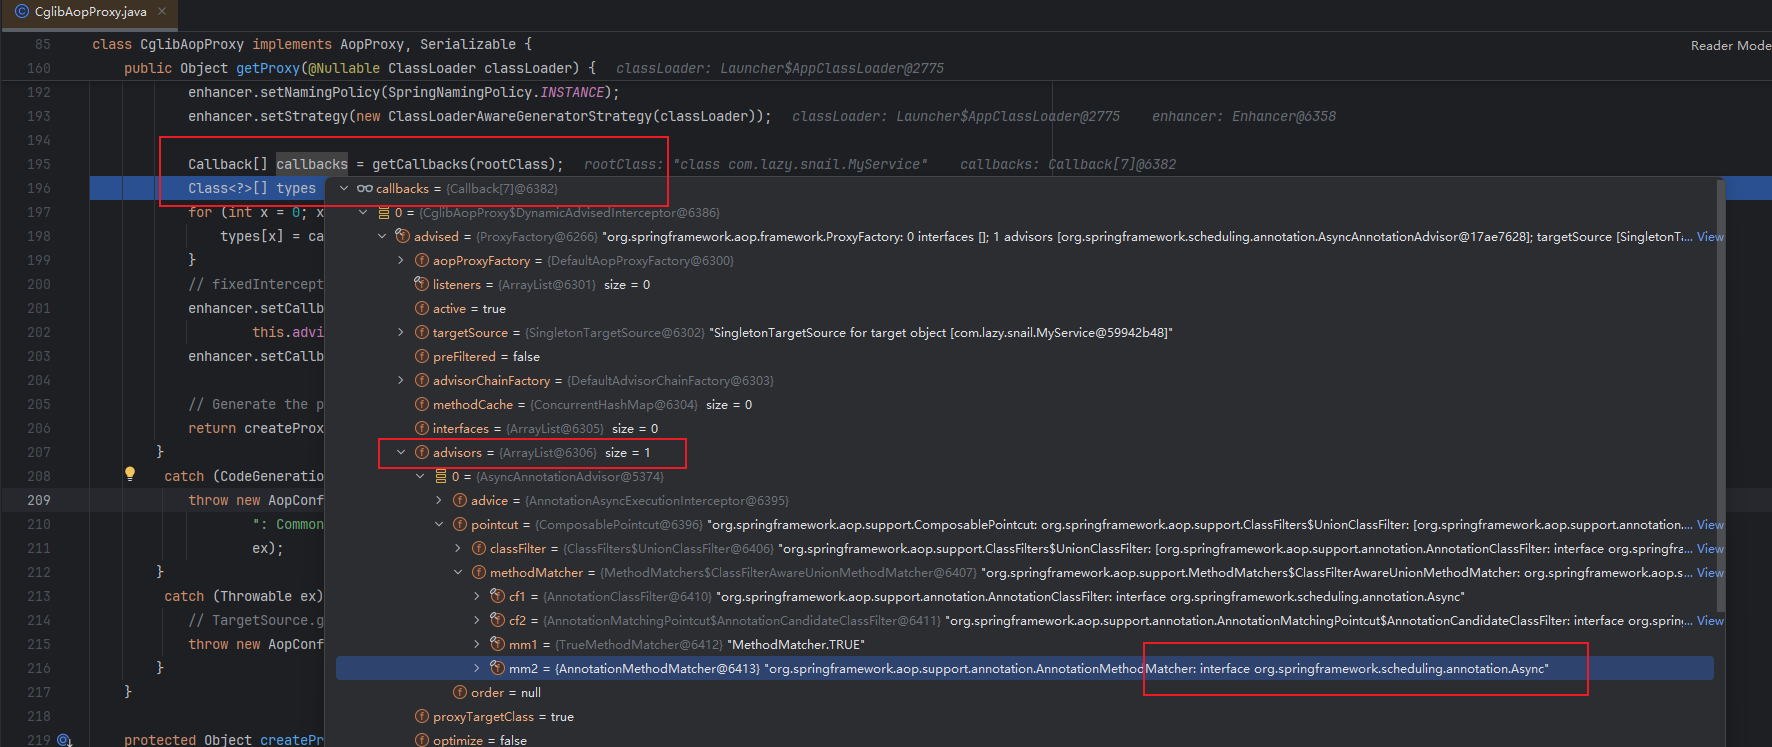Click the field icon beside pointcut
The height and width of the screenshot is (747, 1772).
point(460,524)
